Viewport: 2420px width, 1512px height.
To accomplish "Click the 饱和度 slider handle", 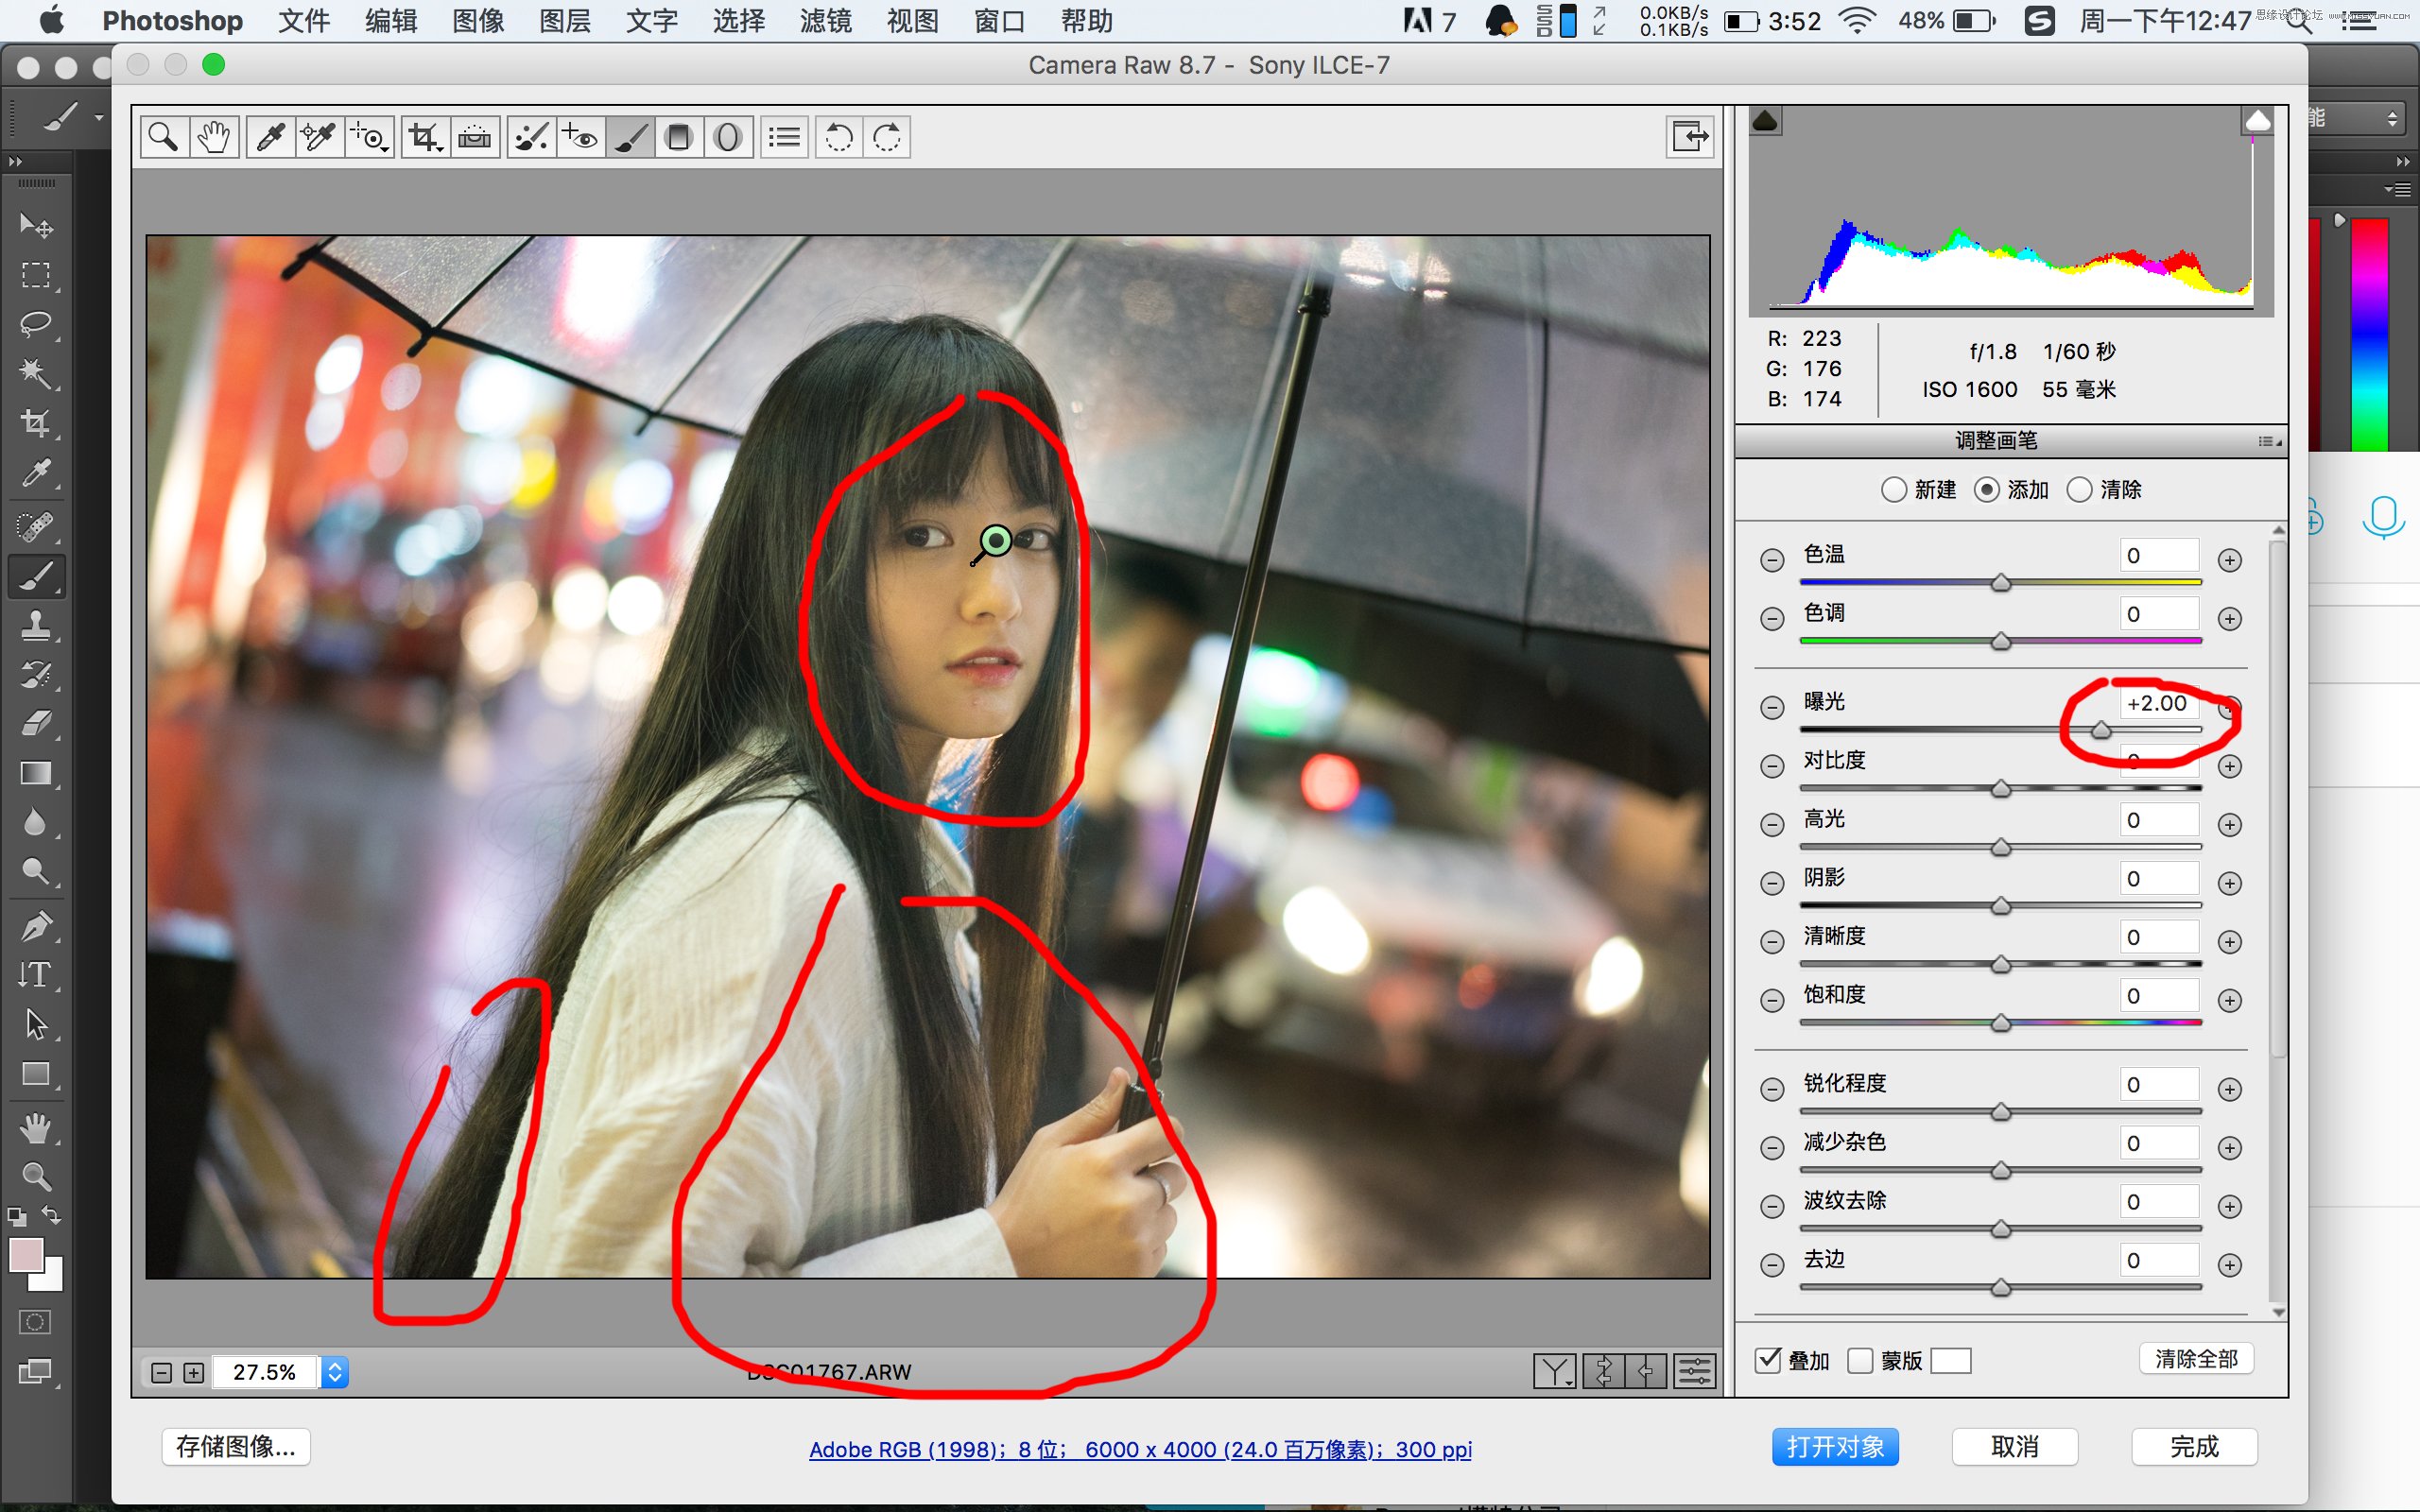I will 2001,1023.
